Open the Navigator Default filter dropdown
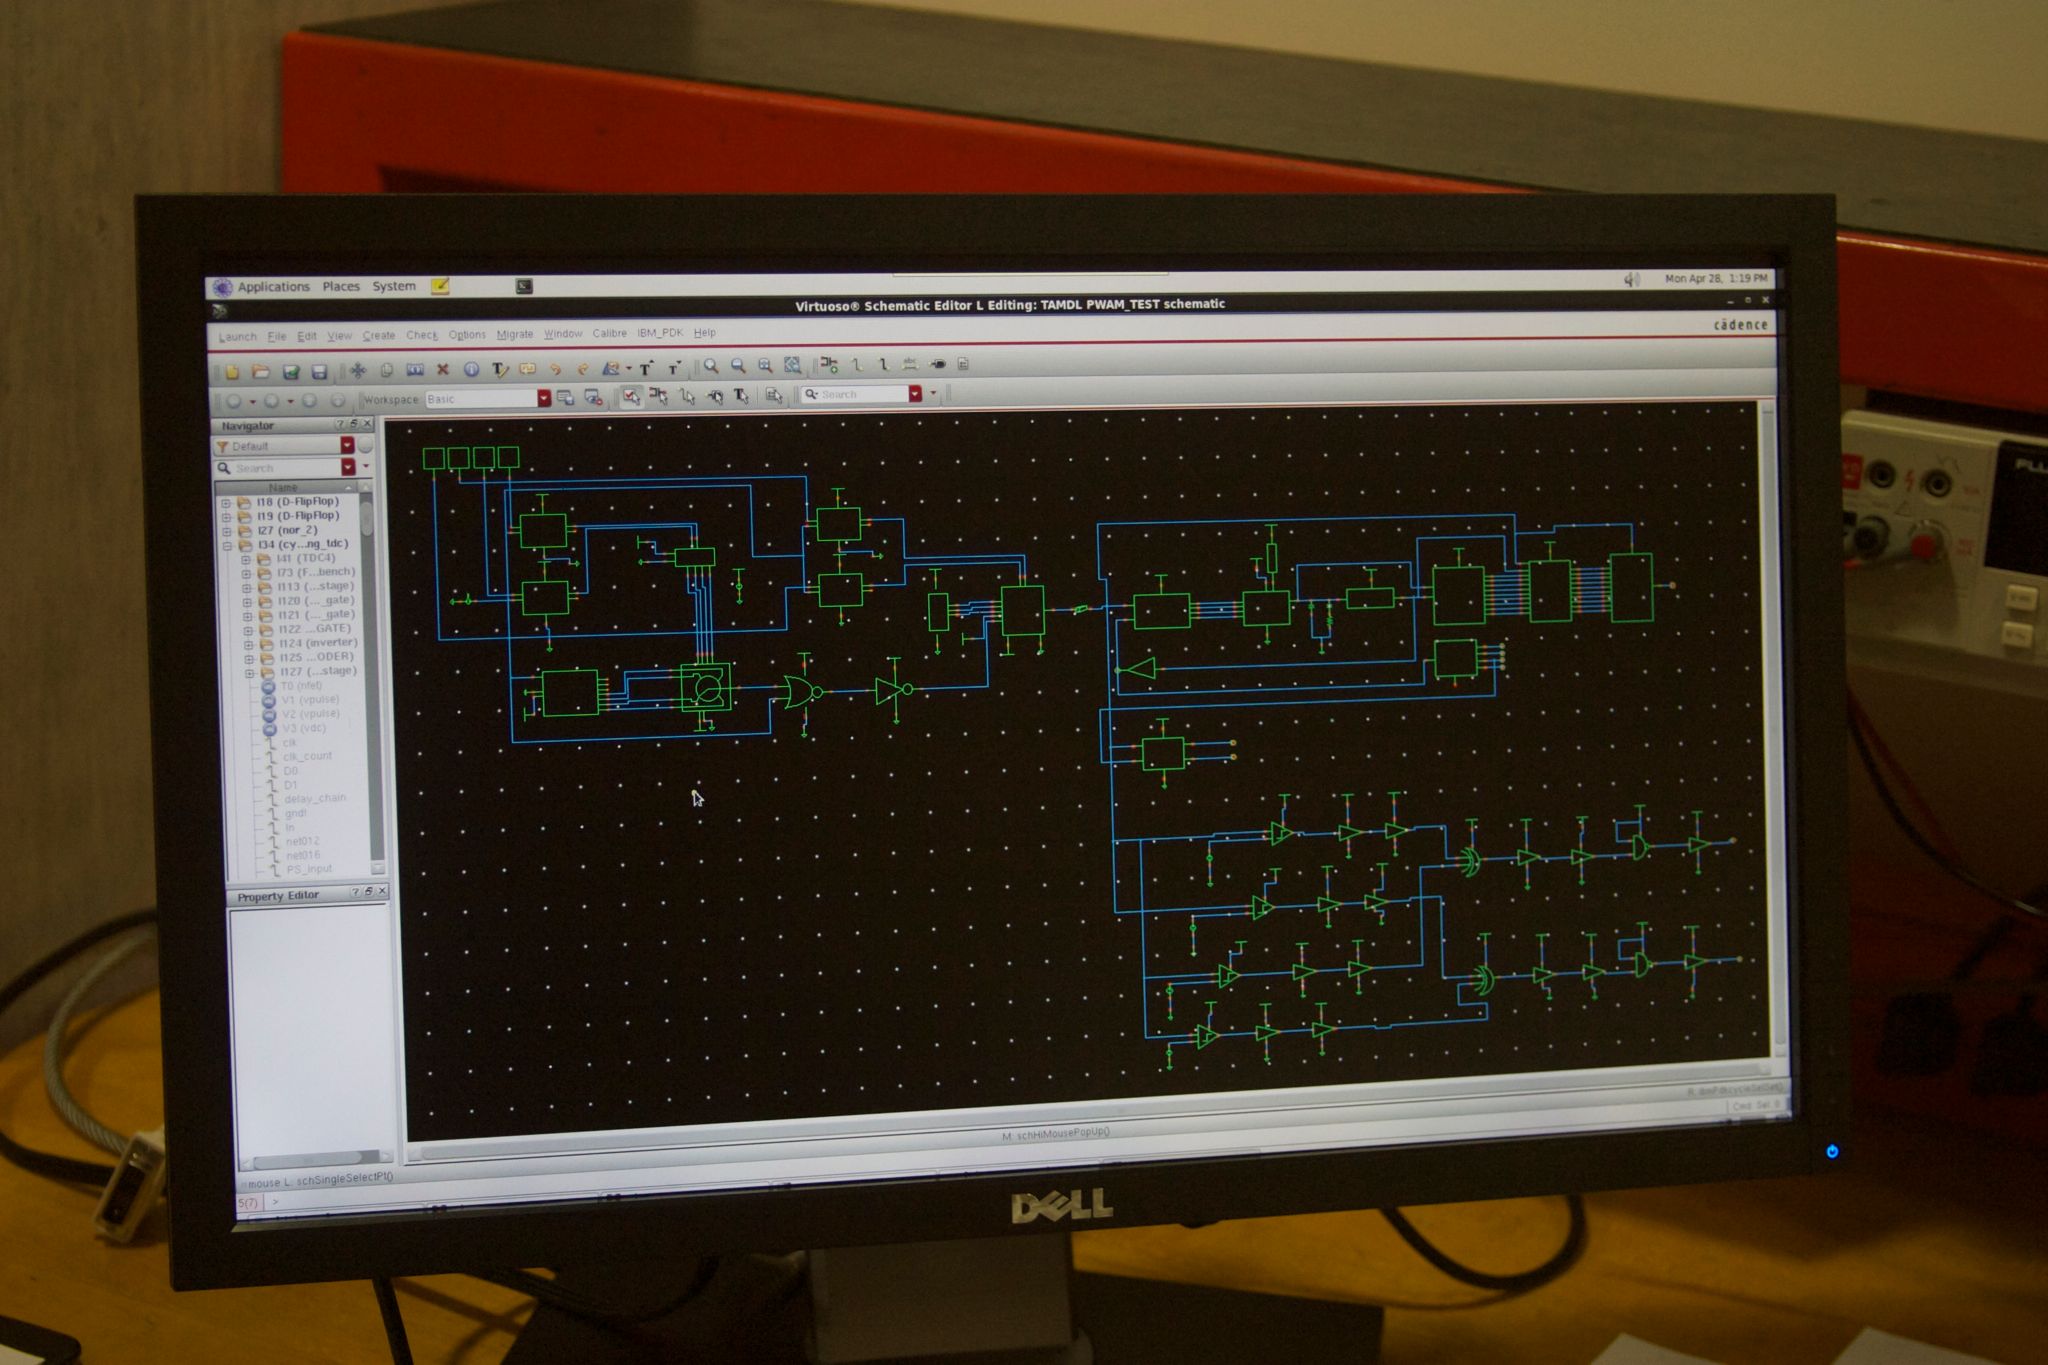 (x=347, y=445)
